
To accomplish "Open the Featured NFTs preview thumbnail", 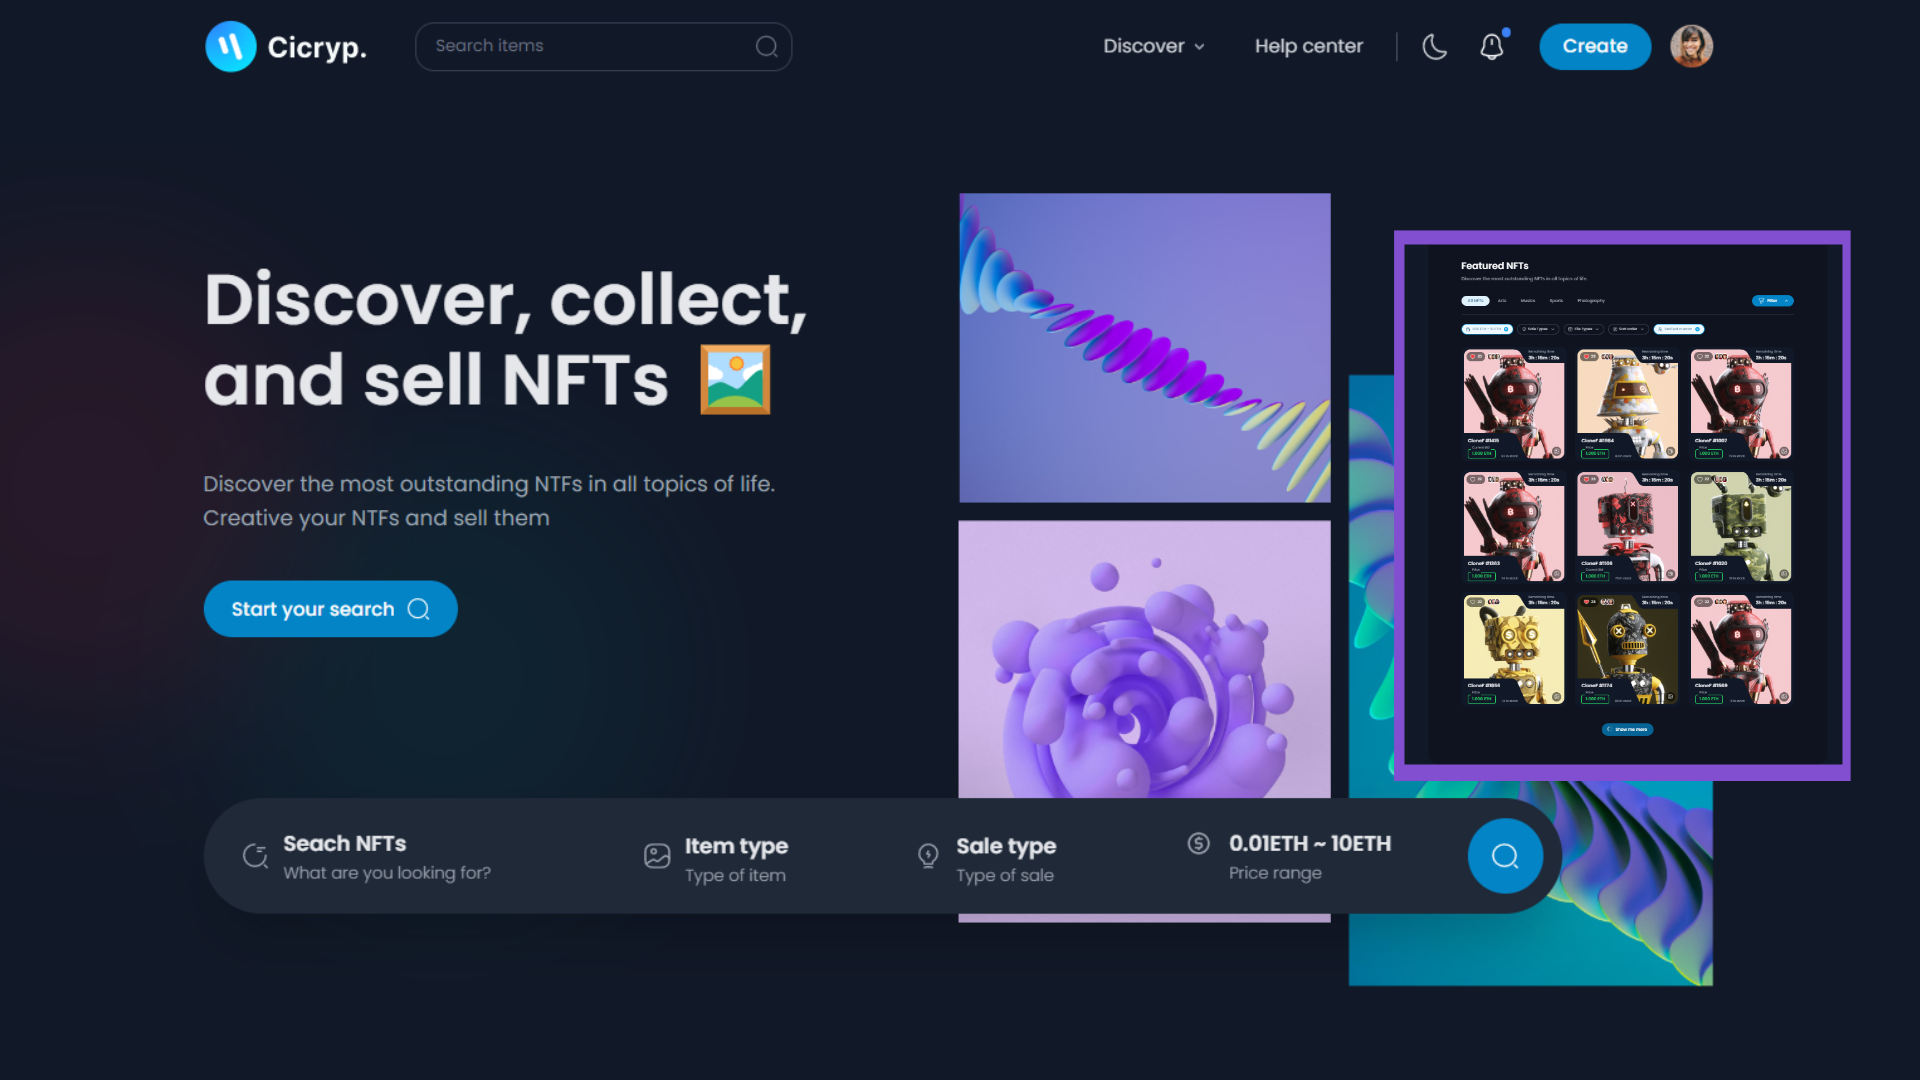I will coord(1622,506).
